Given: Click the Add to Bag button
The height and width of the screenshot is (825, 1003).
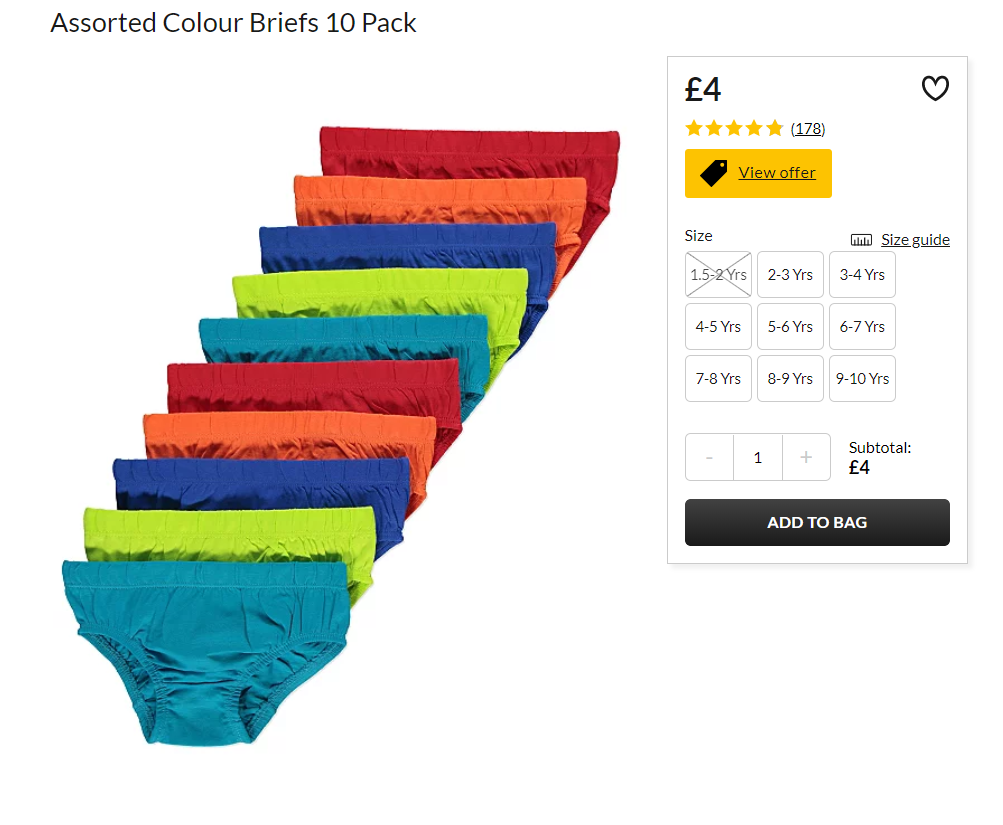Looking at the screenshot, I should (x=817, y=522).
